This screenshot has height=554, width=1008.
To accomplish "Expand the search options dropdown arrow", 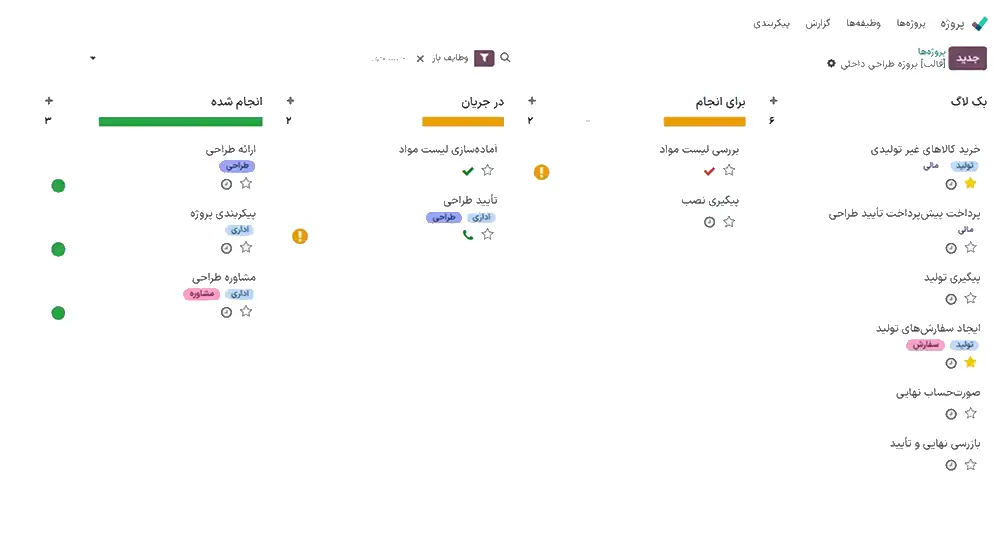I will (93, 58).
